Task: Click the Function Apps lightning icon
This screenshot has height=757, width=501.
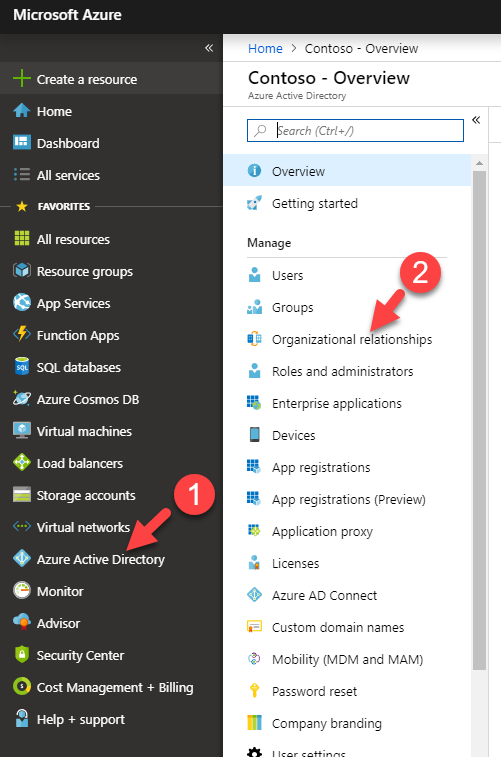Action: point(22,335)
